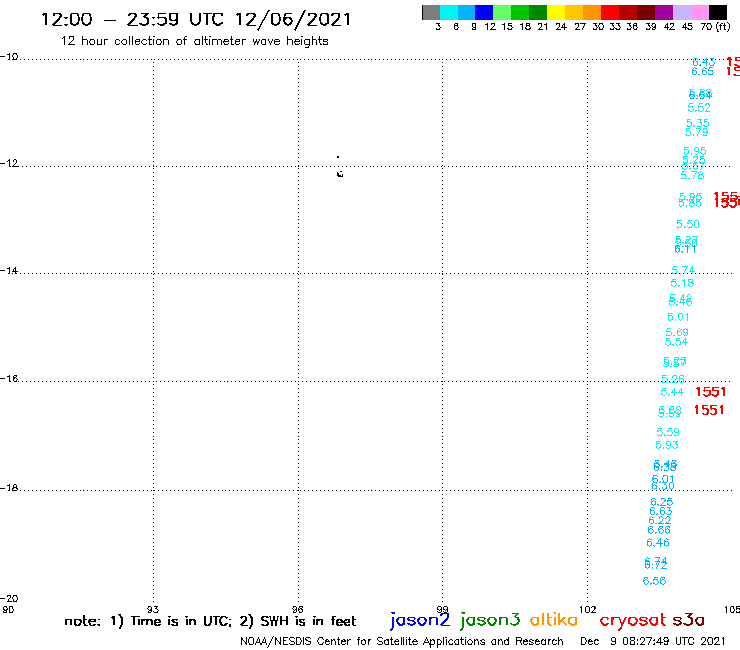Click the 5.78 wave height value

[692, 176]
